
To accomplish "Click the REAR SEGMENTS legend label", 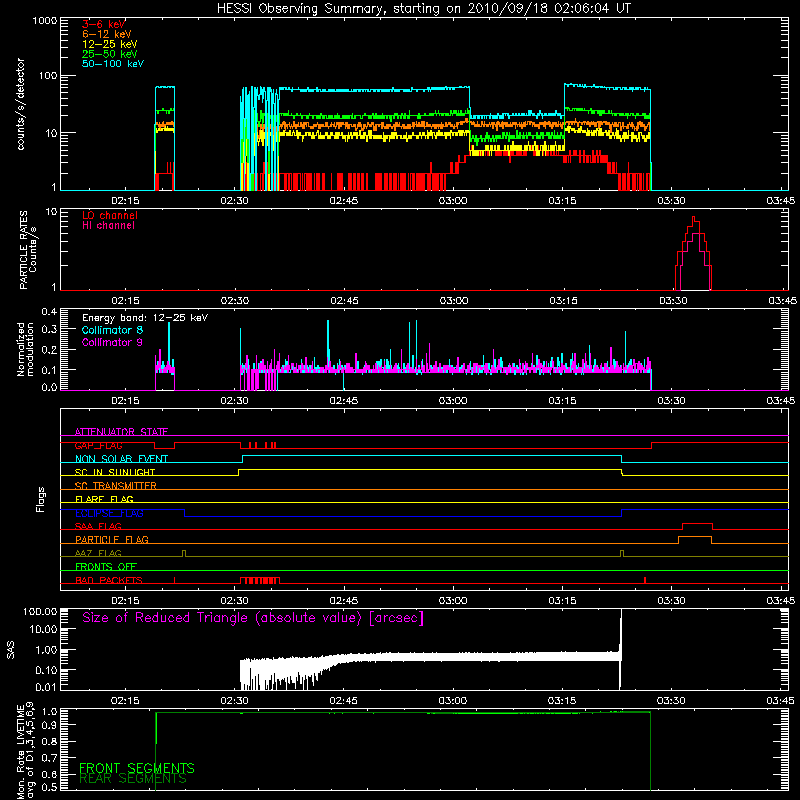I will tap(133, 779).
